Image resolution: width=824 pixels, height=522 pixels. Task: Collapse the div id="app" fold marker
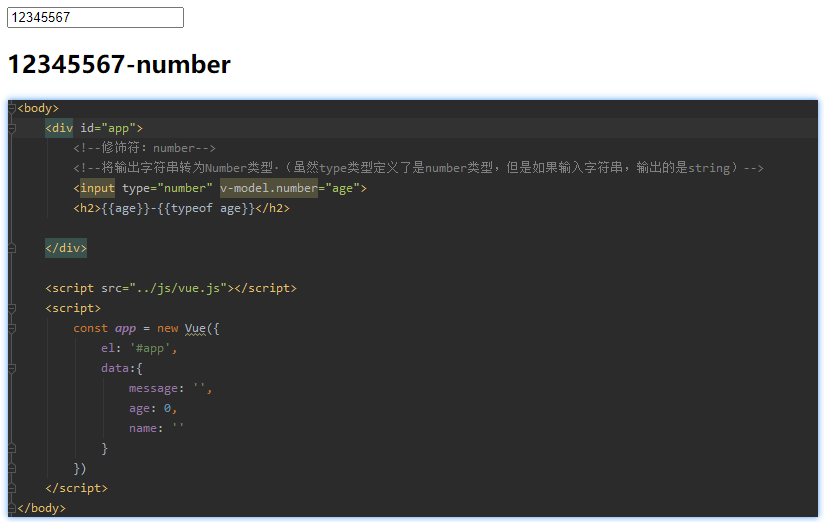point(12,128)
